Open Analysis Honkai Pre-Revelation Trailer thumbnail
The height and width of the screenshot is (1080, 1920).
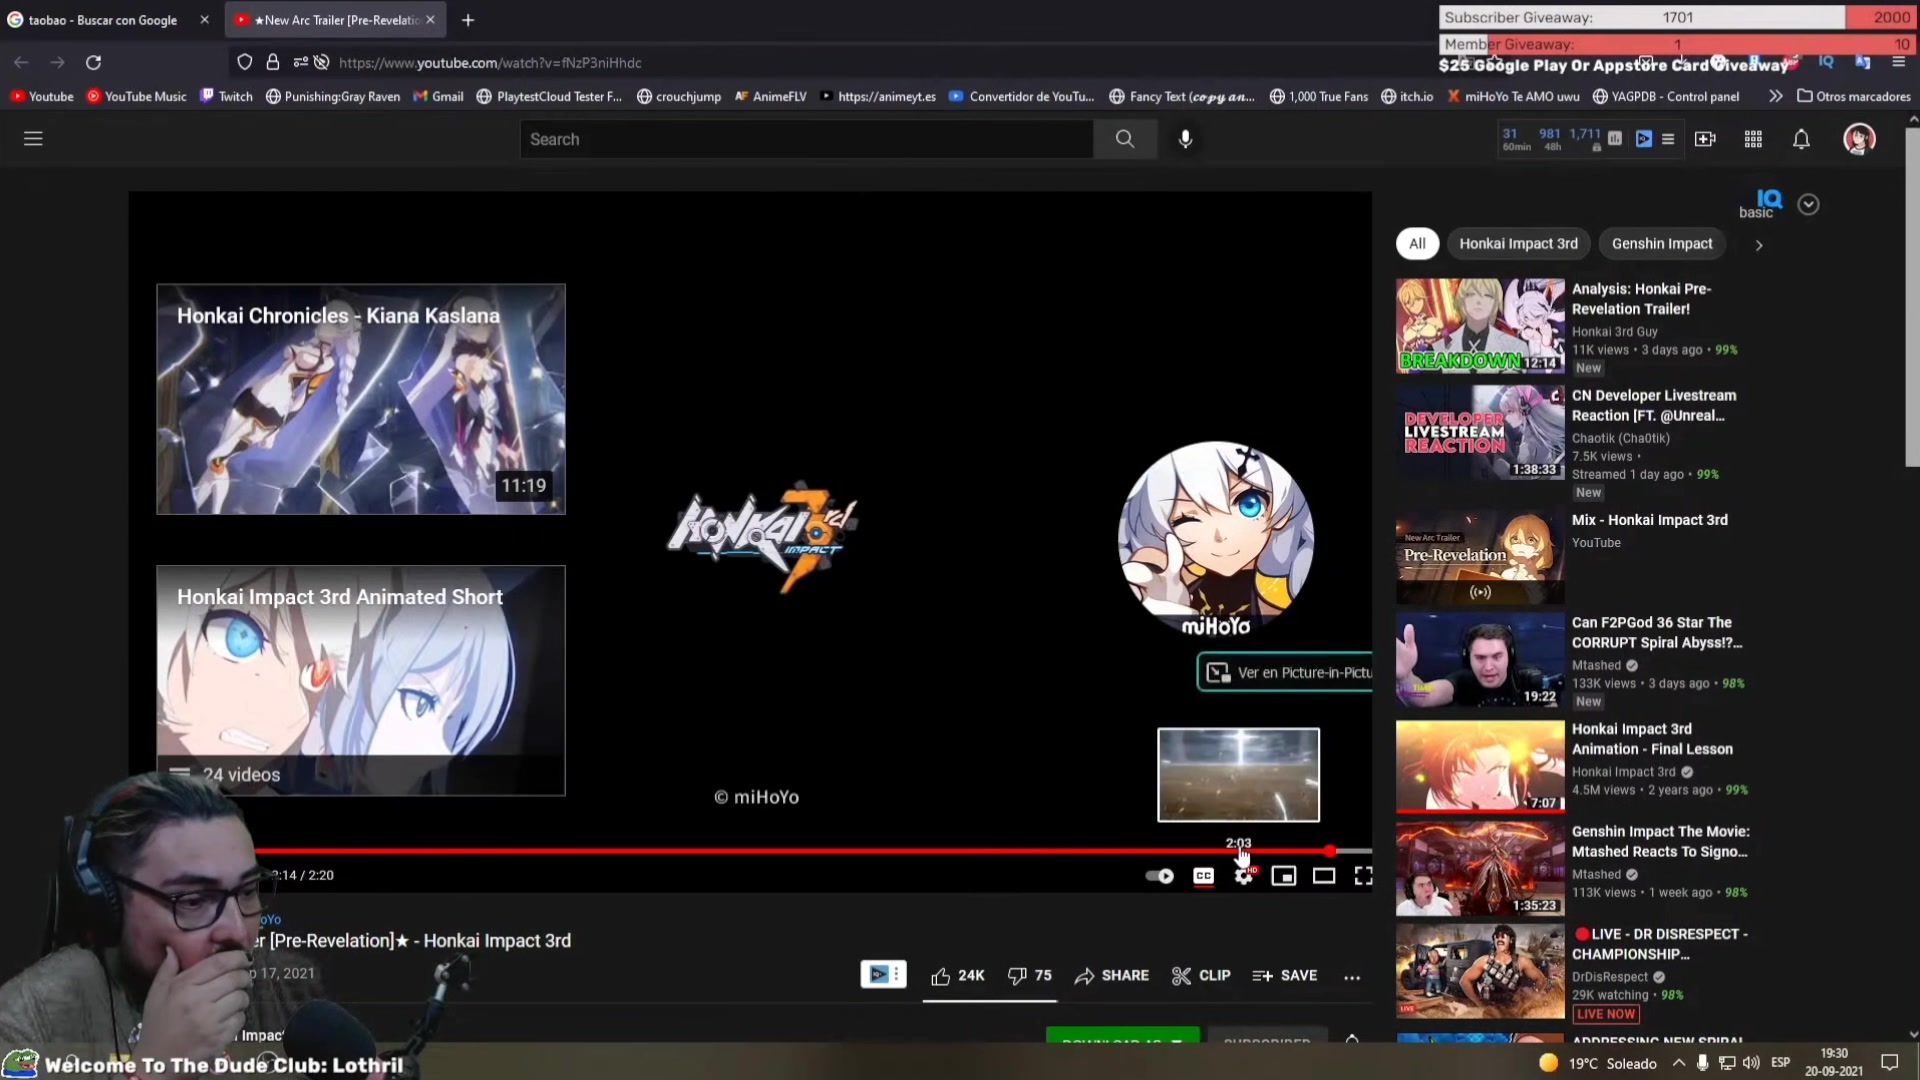click(x=1480, y=326)
